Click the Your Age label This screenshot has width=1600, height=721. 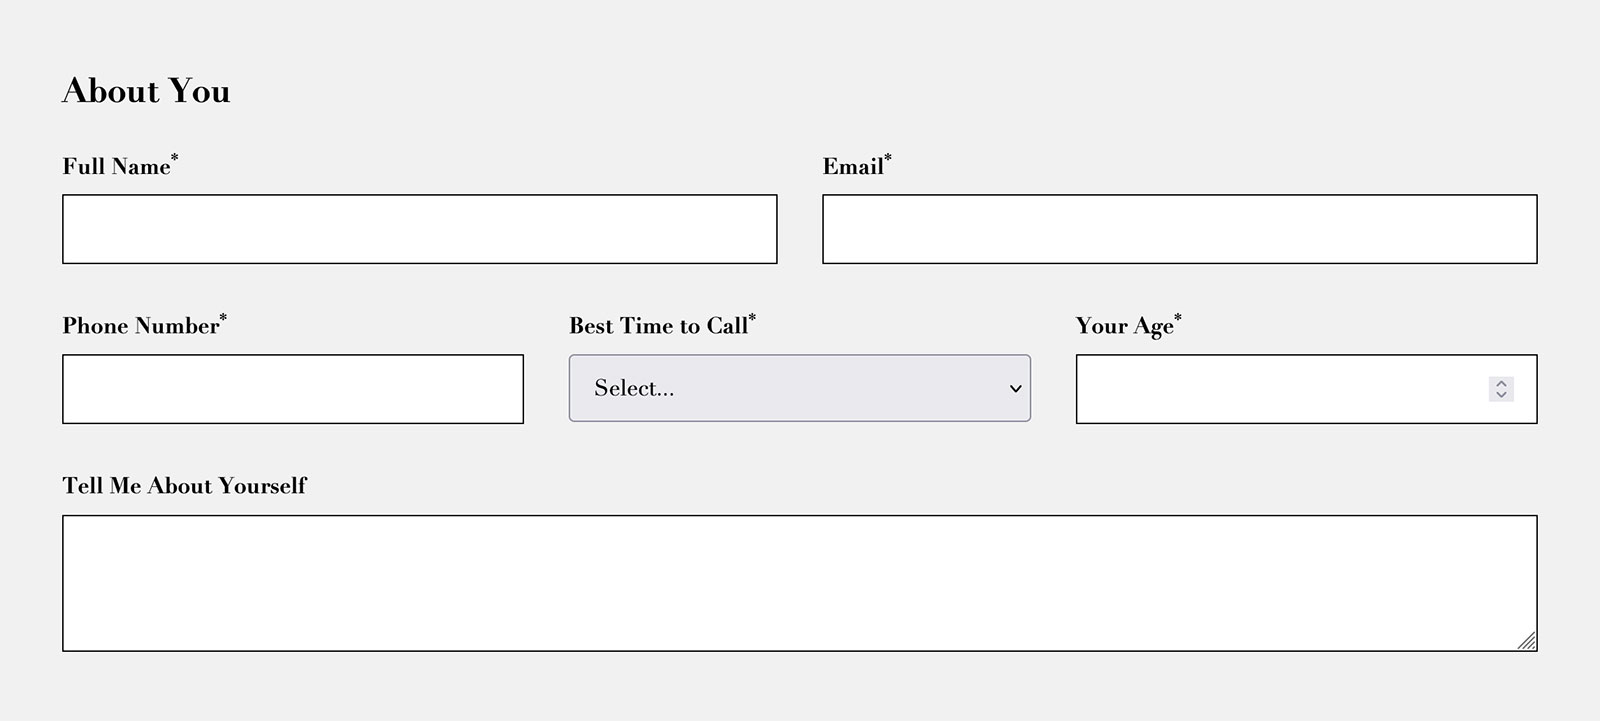pos(1121,327)
